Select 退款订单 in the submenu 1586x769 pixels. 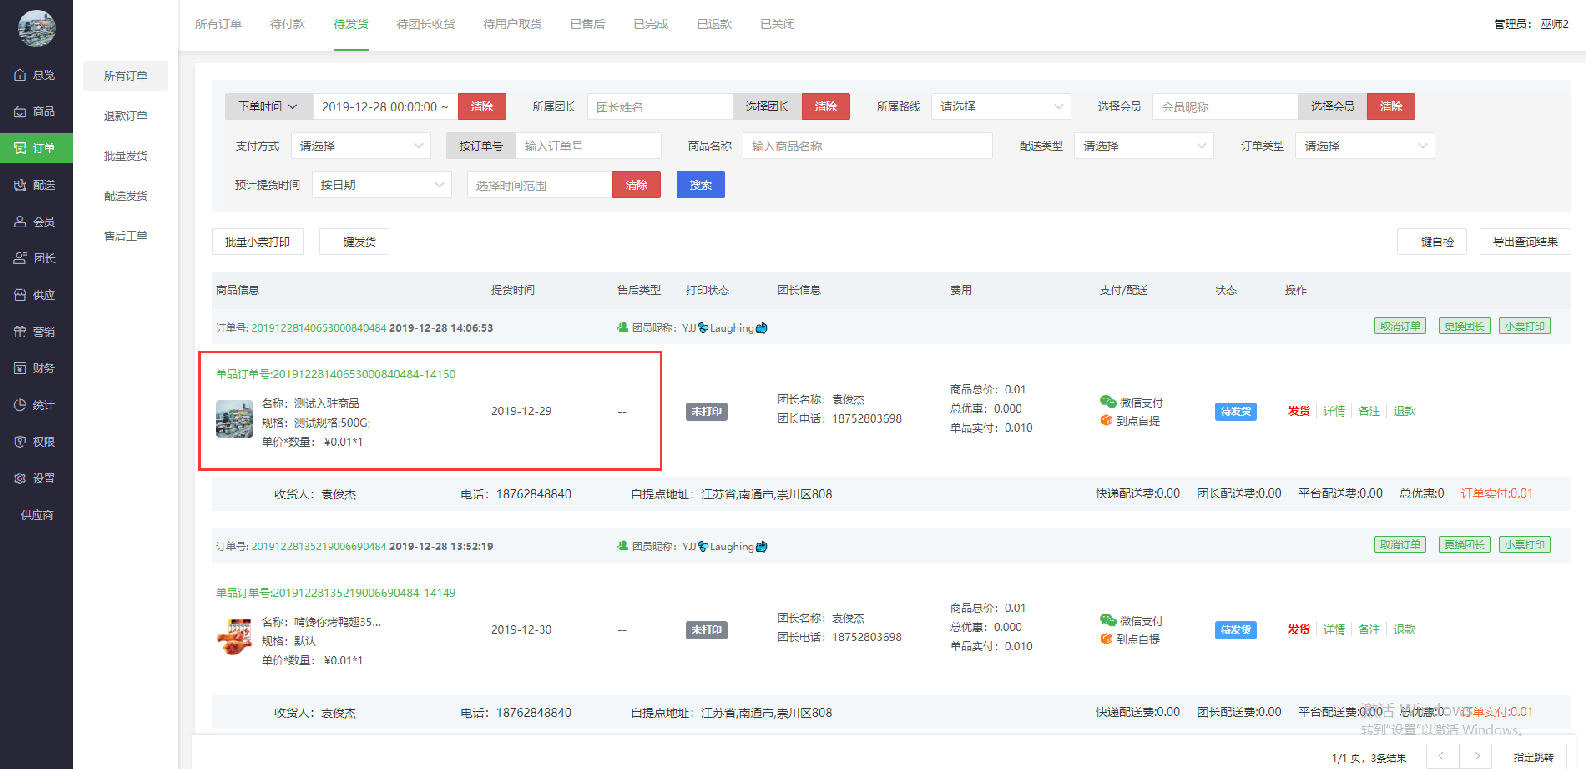point(125,116)
